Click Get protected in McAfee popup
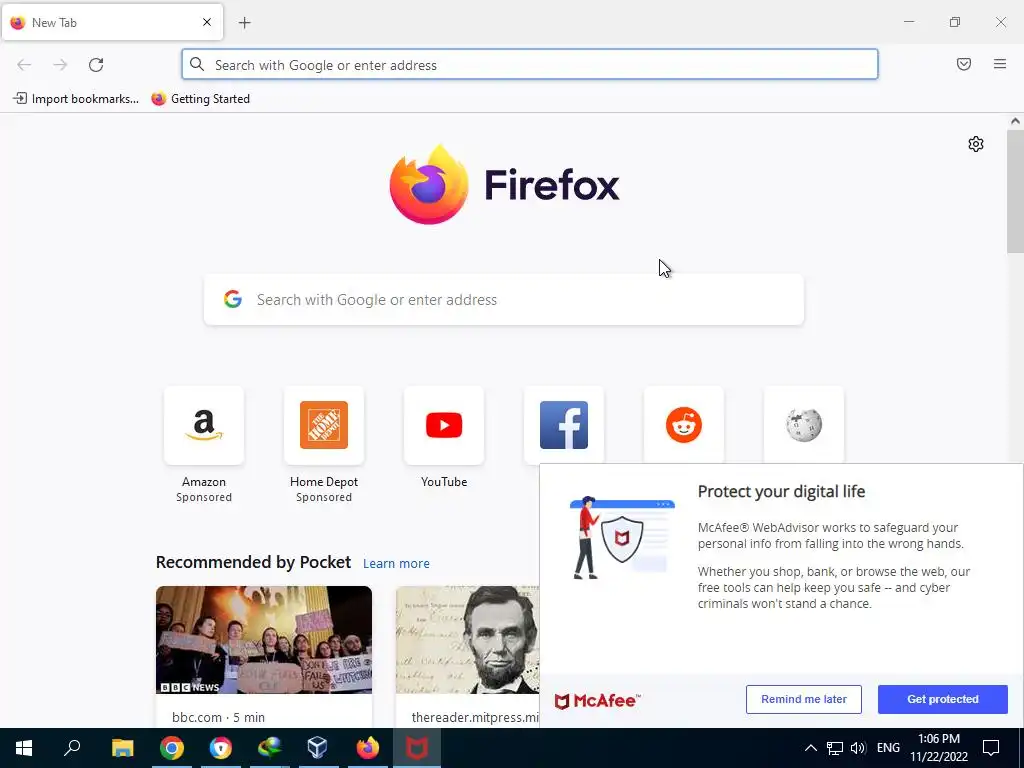Image resolution: width=1024 pixels, height=768 pixels. click(x=942, y=699)
